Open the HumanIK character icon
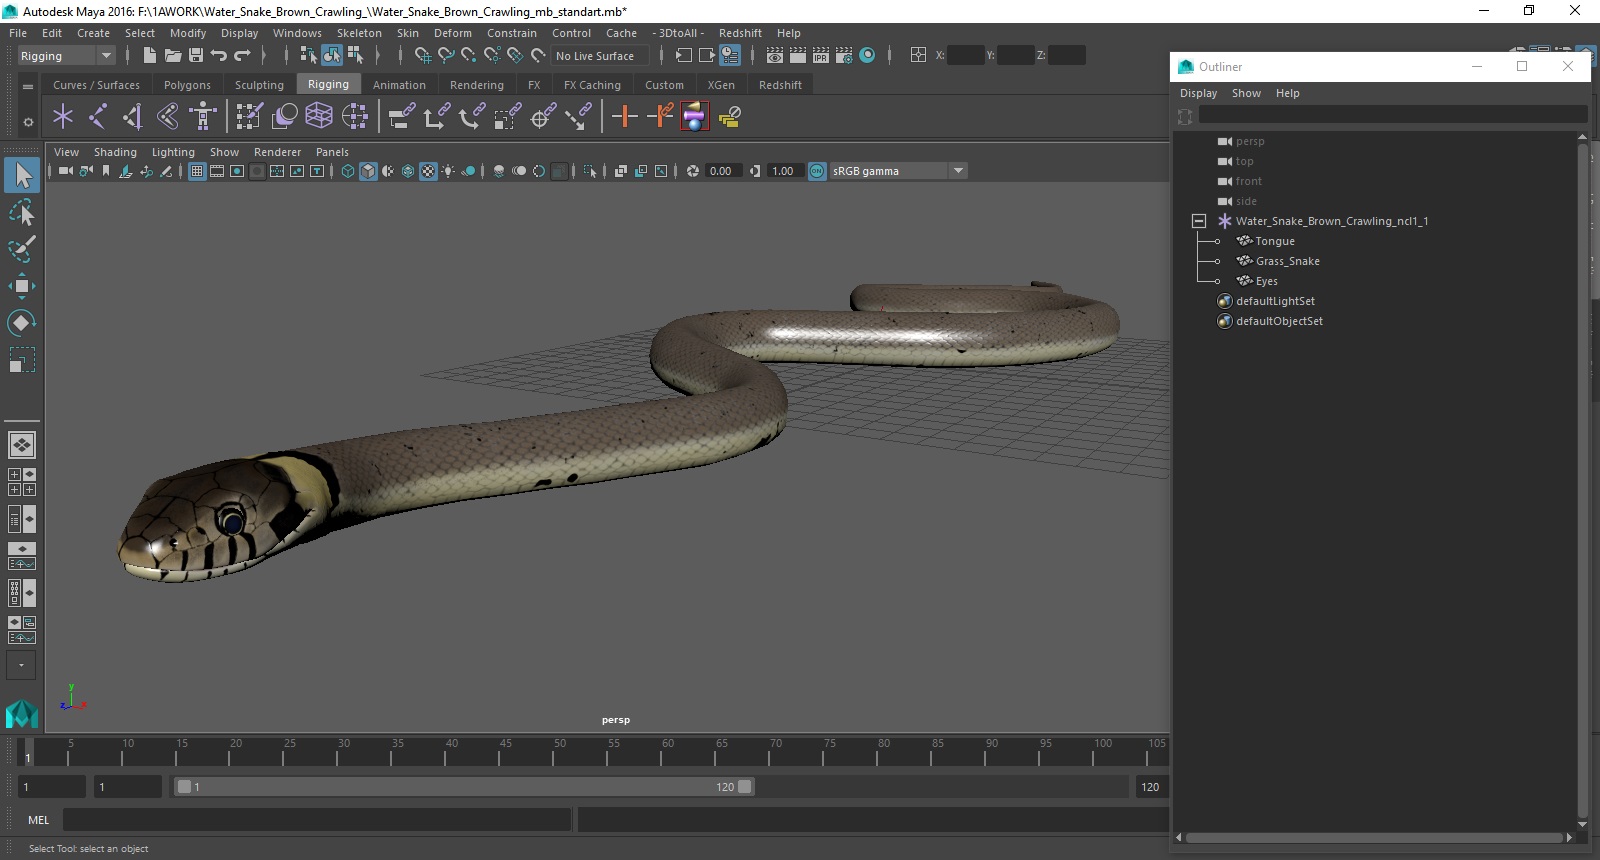This screenshot has width=1600, height=860. [203, 117]
